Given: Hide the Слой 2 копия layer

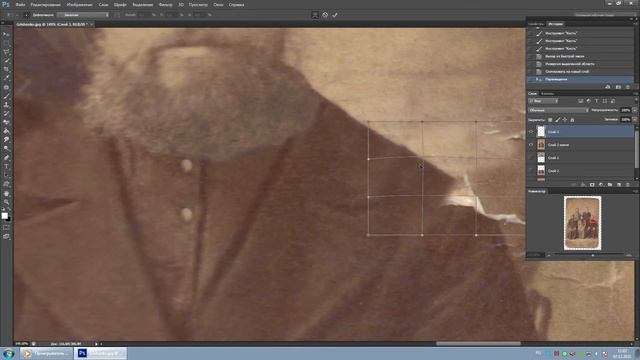Looking at the screenshot, I should coord(531,144).
